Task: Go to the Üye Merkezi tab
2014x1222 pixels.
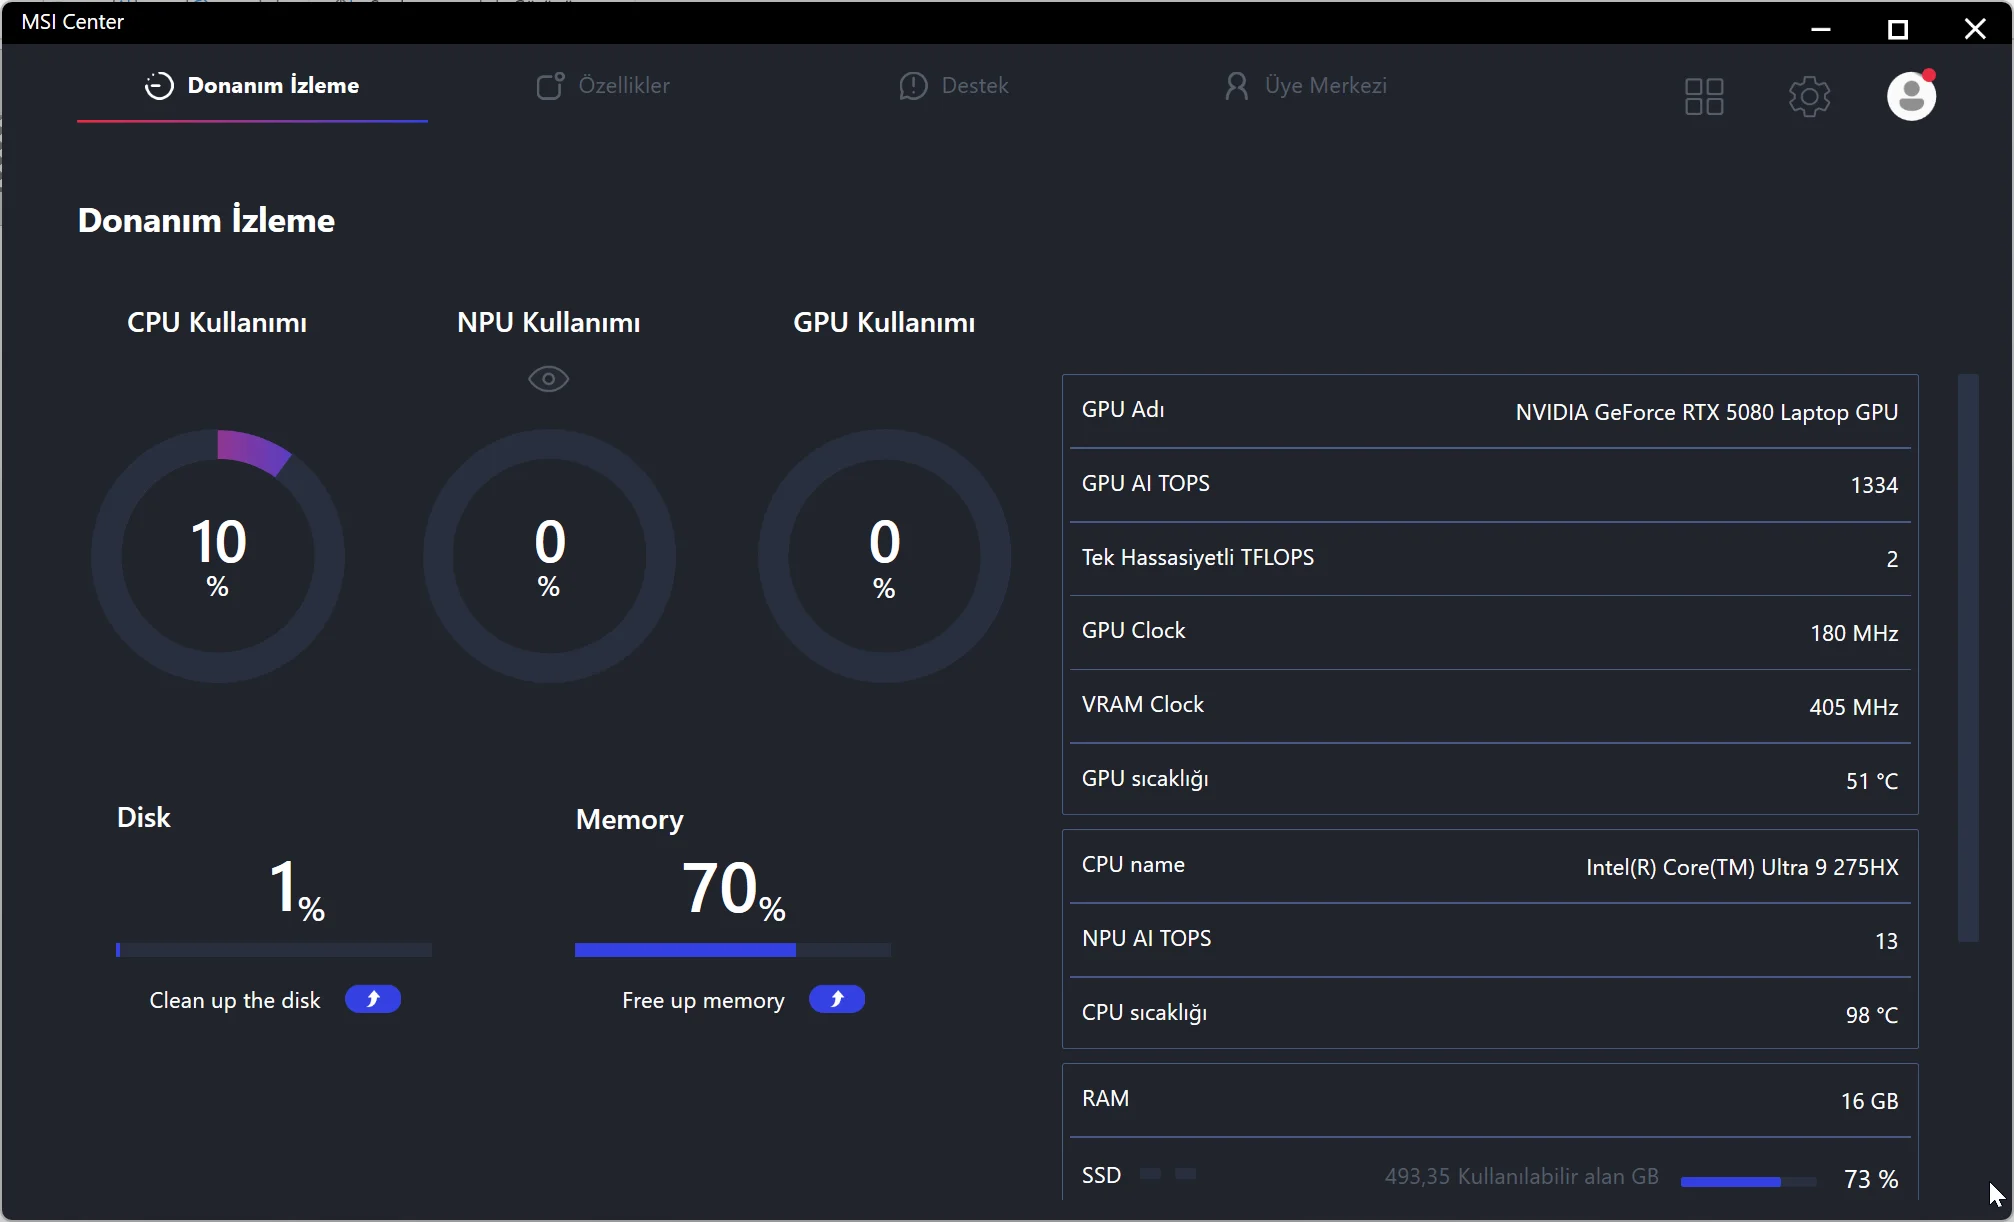Action: pyautogui.click(x=1305, y=86)
